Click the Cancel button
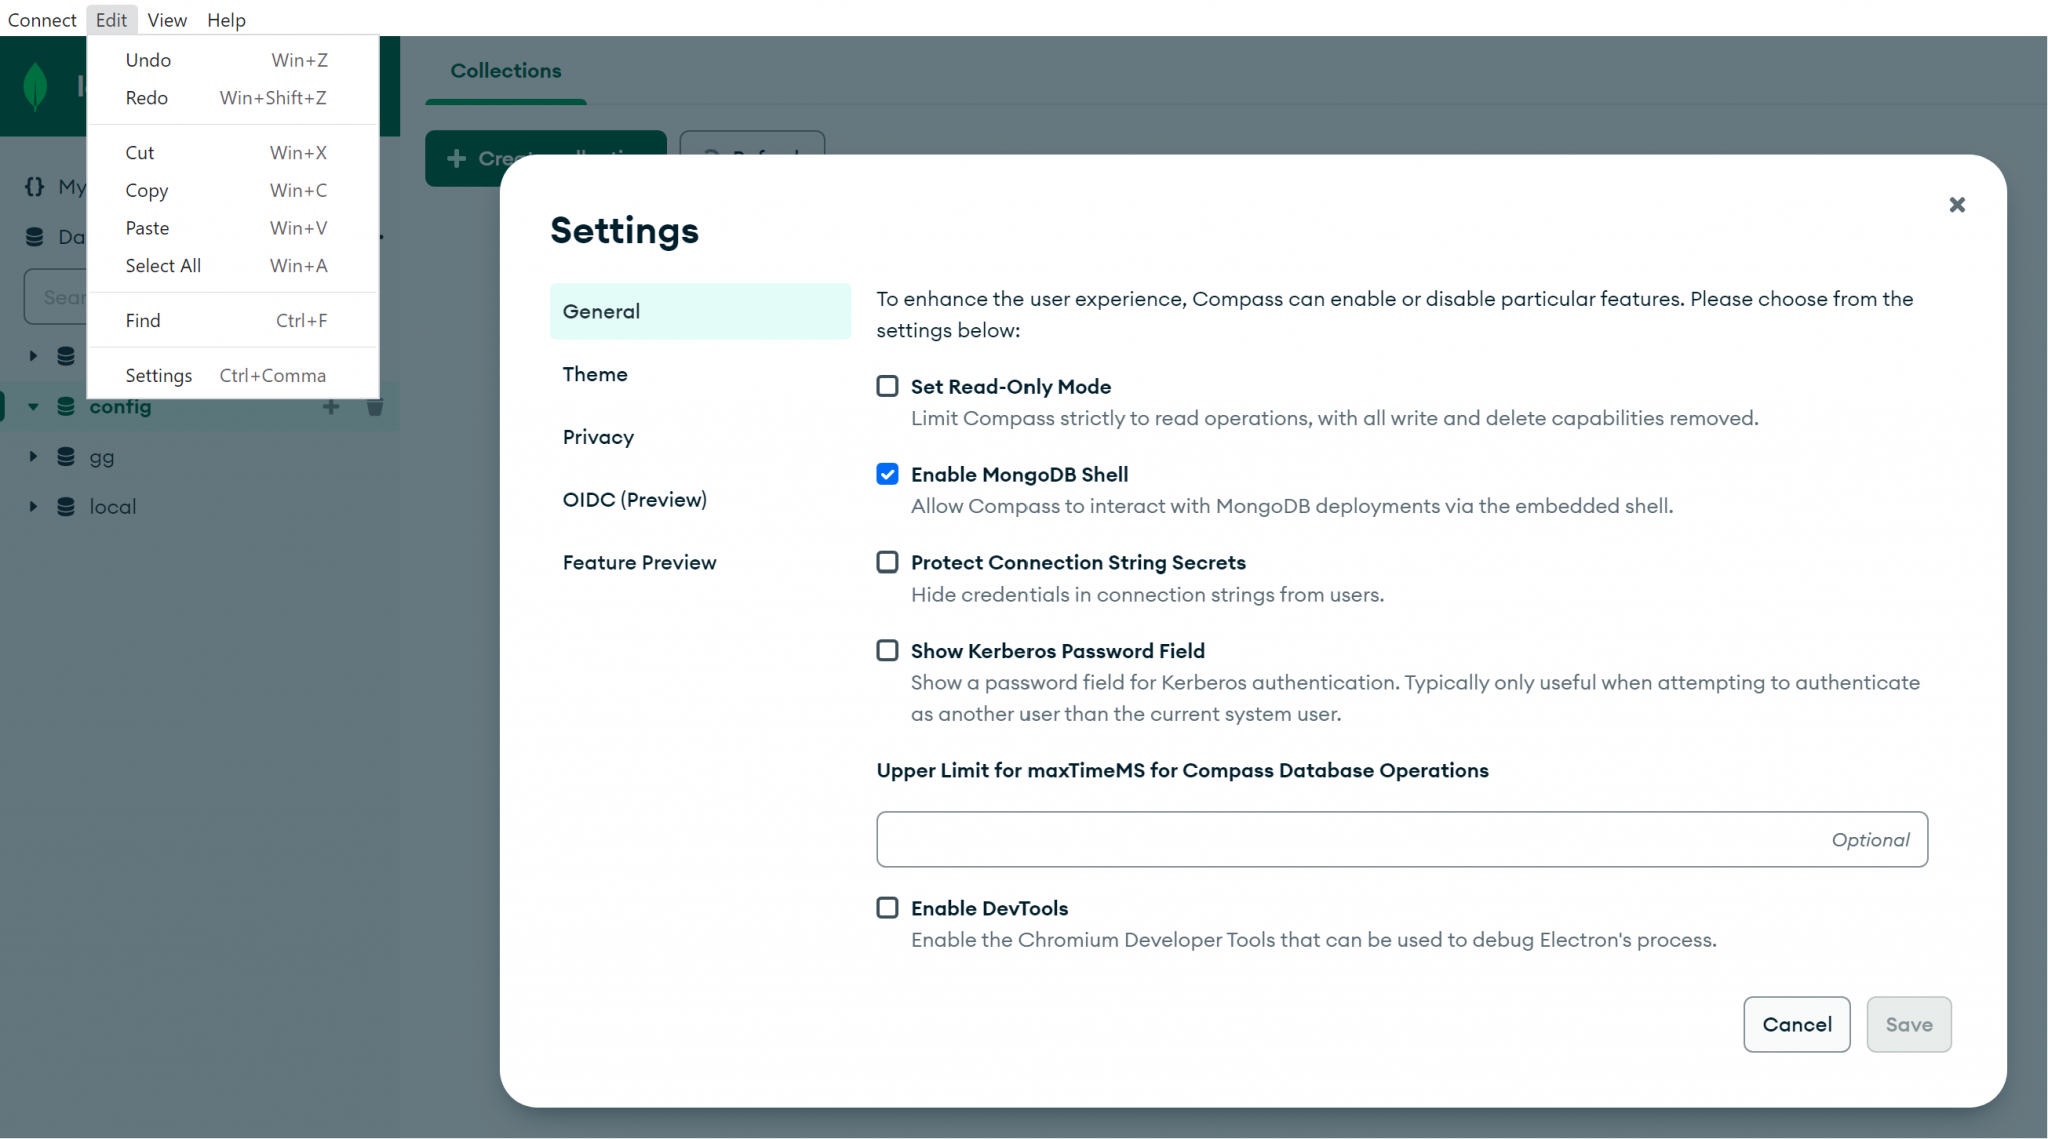 [x=1796, y=1024]
